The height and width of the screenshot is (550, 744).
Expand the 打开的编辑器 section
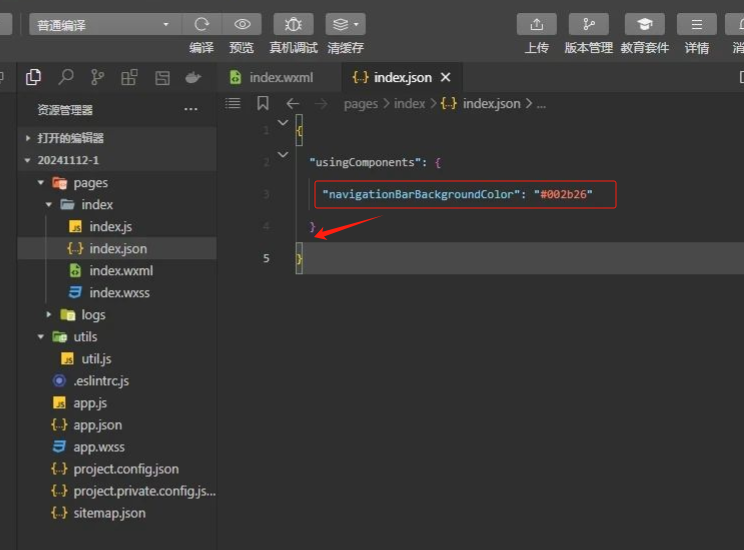point(117,138)
